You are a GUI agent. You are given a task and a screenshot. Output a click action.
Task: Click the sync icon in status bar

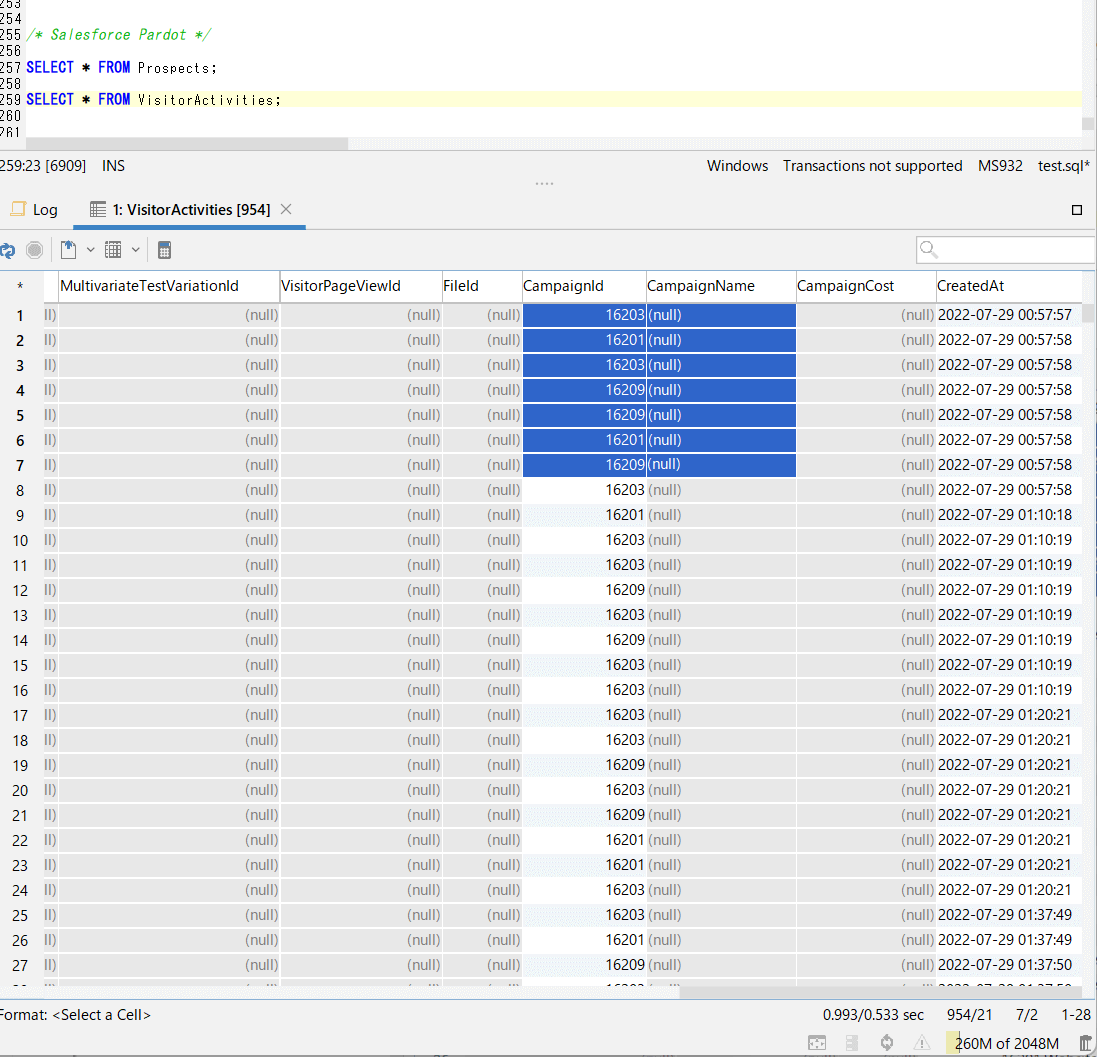point(886,1043)
